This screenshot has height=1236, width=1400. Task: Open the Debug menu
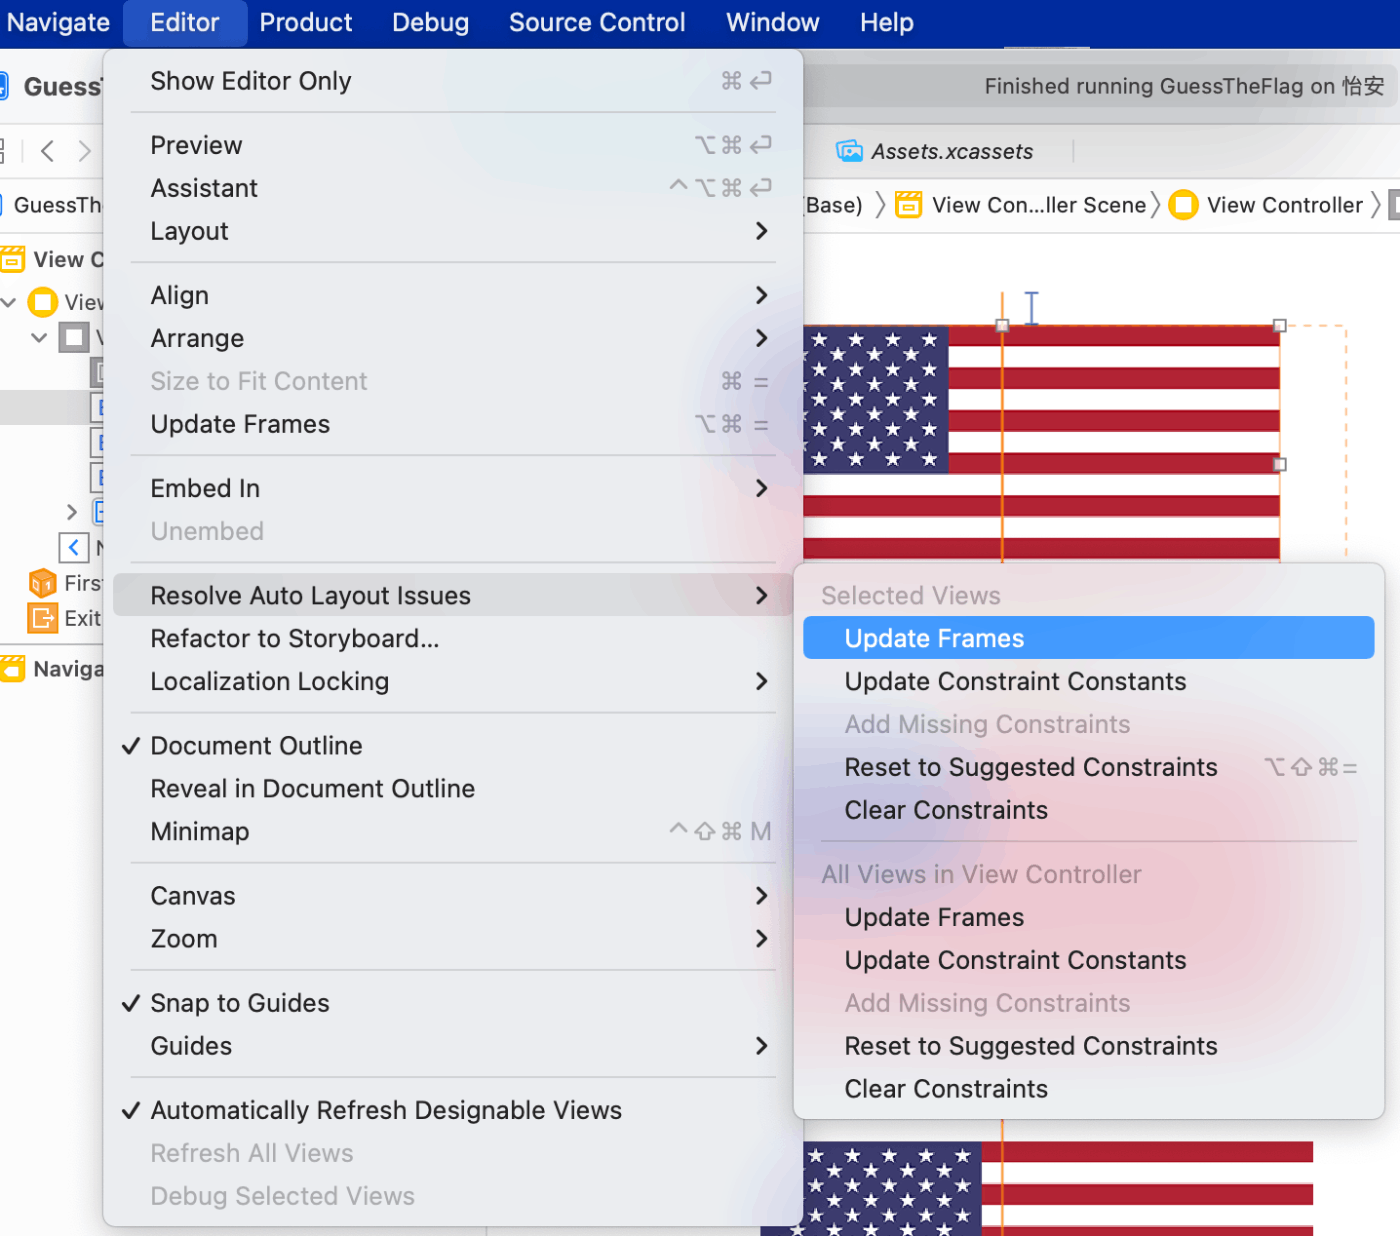click(430, 22)
